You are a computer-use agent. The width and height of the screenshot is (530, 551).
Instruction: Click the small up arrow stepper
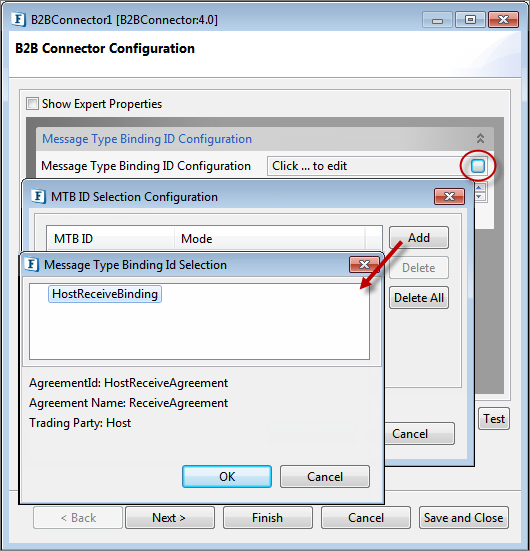[x=479, y=187]
